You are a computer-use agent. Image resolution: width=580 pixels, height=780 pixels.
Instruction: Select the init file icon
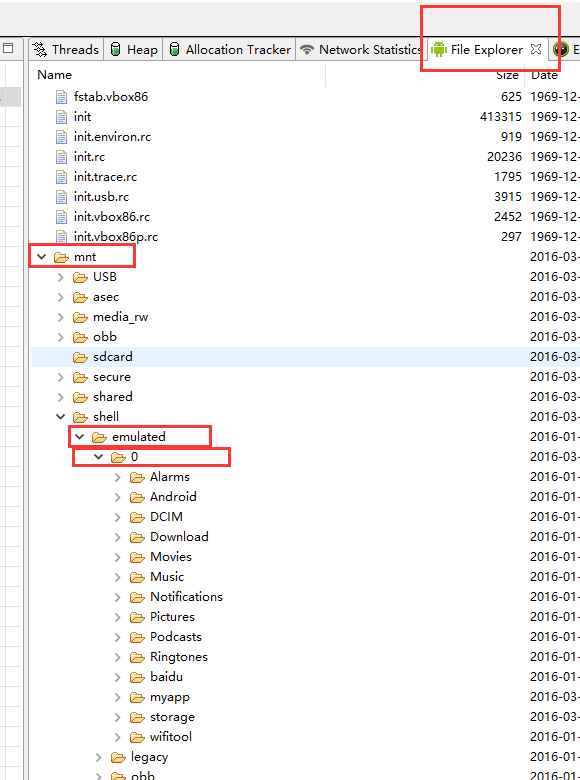coord(61,117)
